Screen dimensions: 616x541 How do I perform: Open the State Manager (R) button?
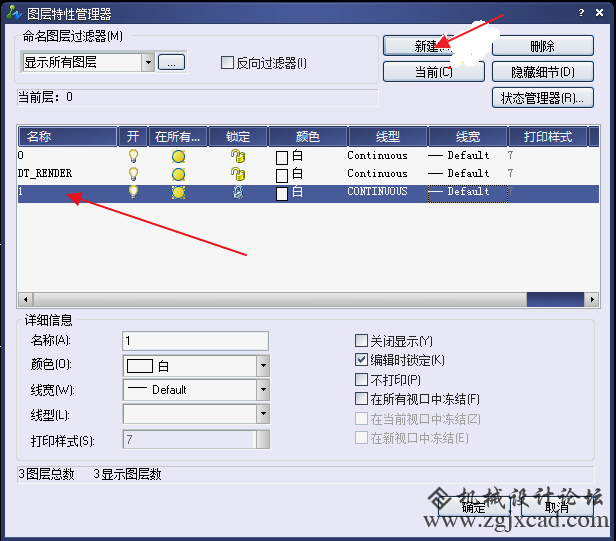[x=543, y=98]
